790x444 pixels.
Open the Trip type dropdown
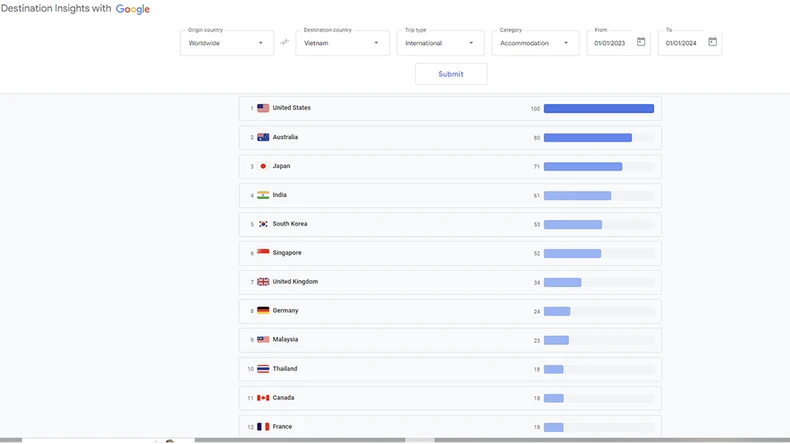click(440, 43)
